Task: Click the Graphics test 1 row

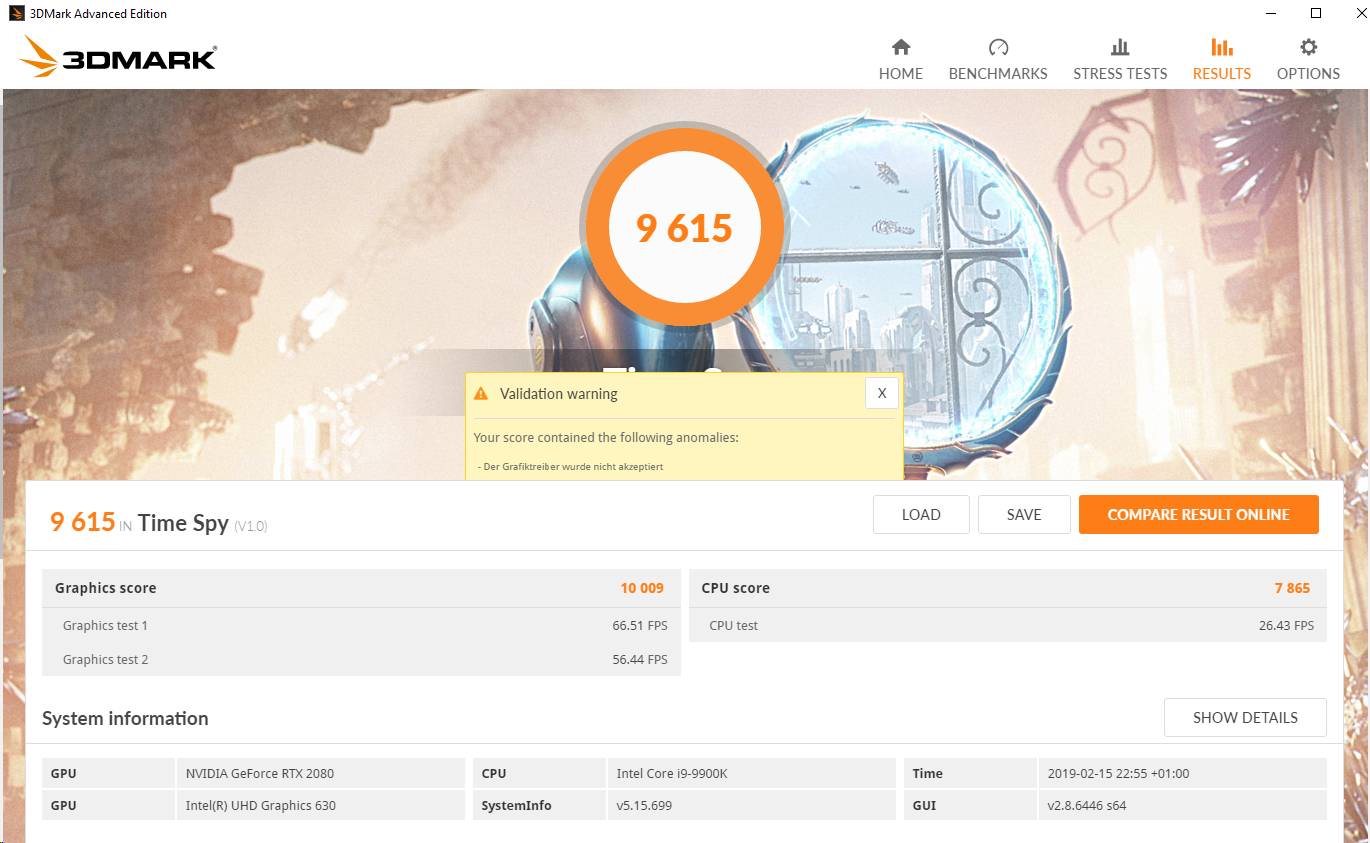Action: click(361, 625)
